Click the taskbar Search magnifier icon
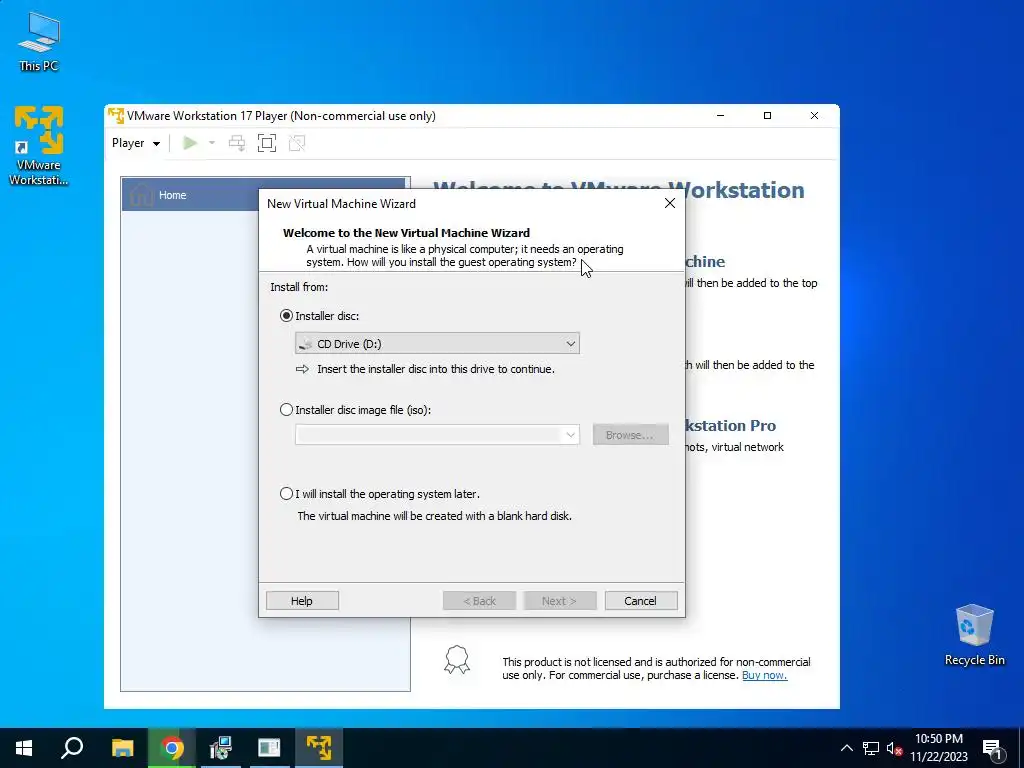 coord(72,748)
